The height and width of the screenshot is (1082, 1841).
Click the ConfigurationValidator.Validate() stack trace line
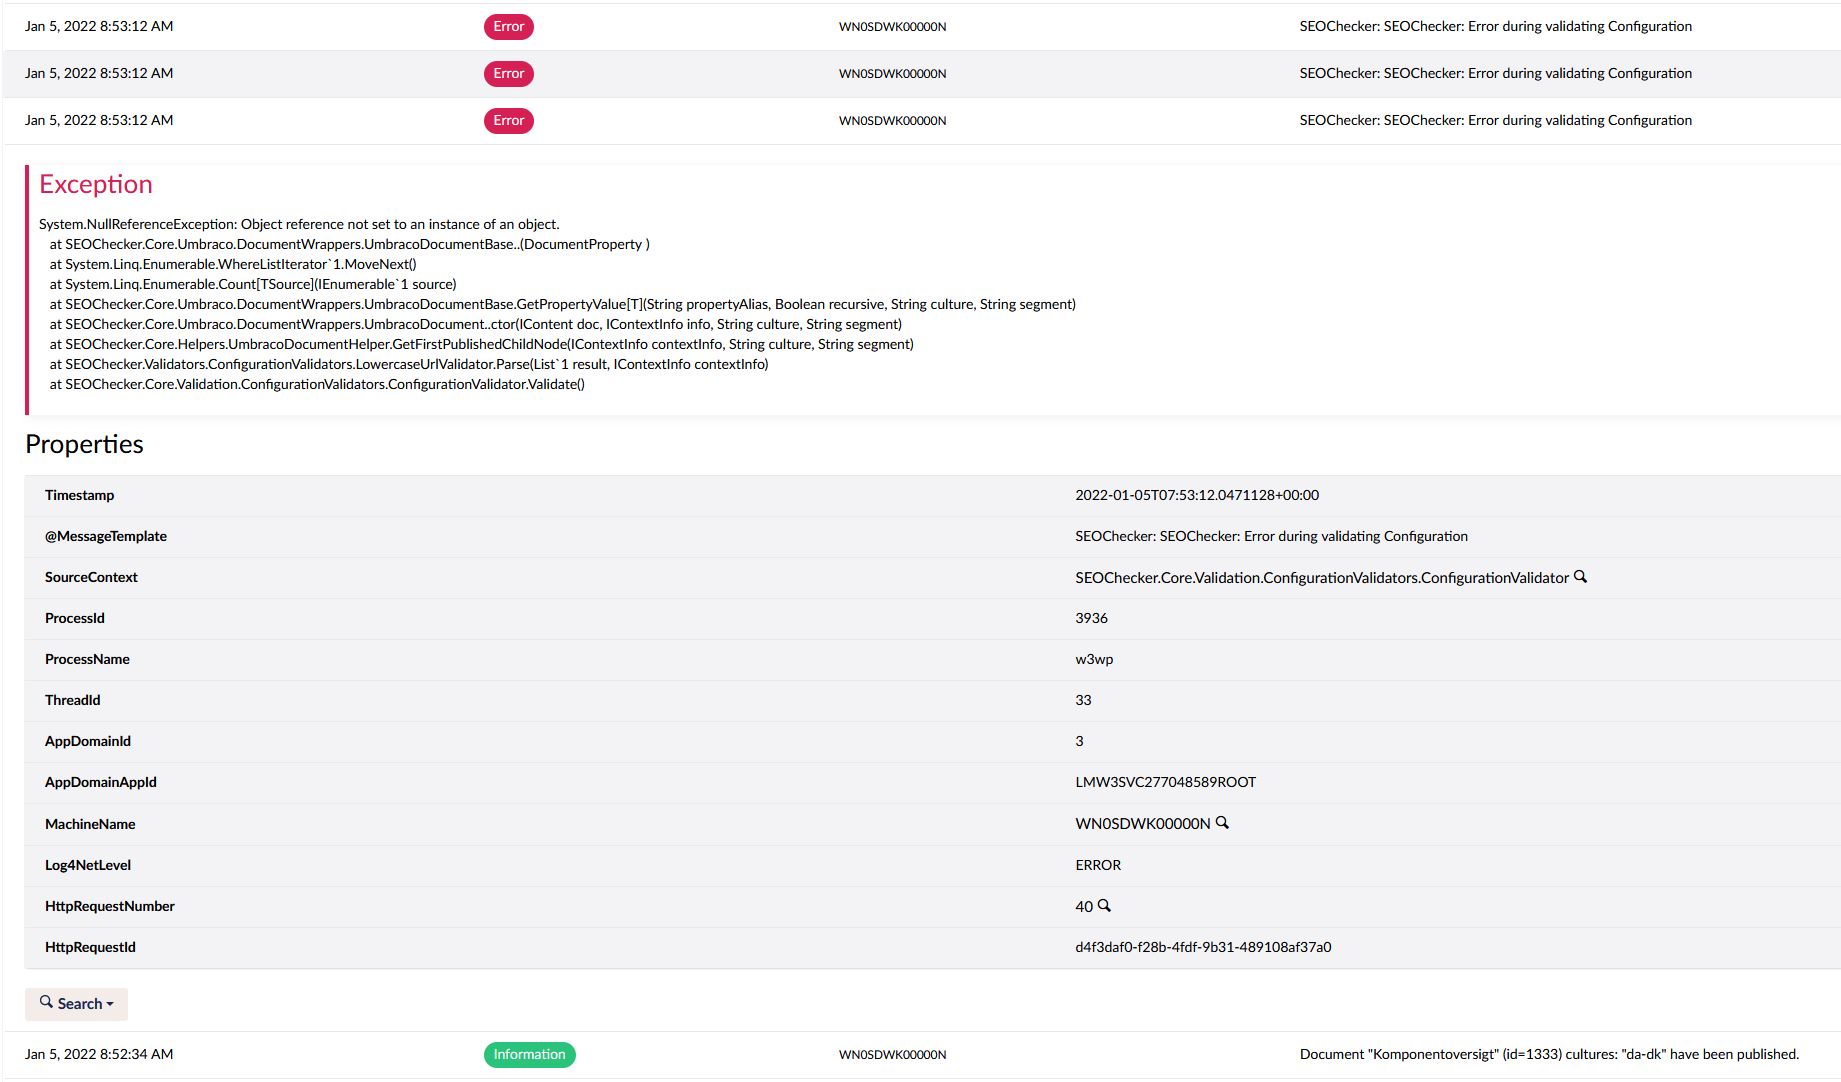tap(317, 384)
